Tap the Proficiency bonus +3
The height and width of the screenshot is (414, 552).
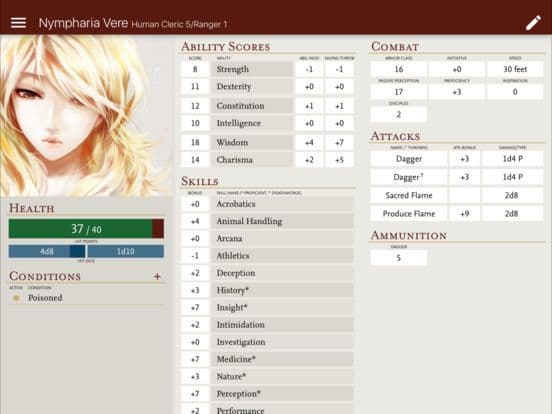coord(457,92)
